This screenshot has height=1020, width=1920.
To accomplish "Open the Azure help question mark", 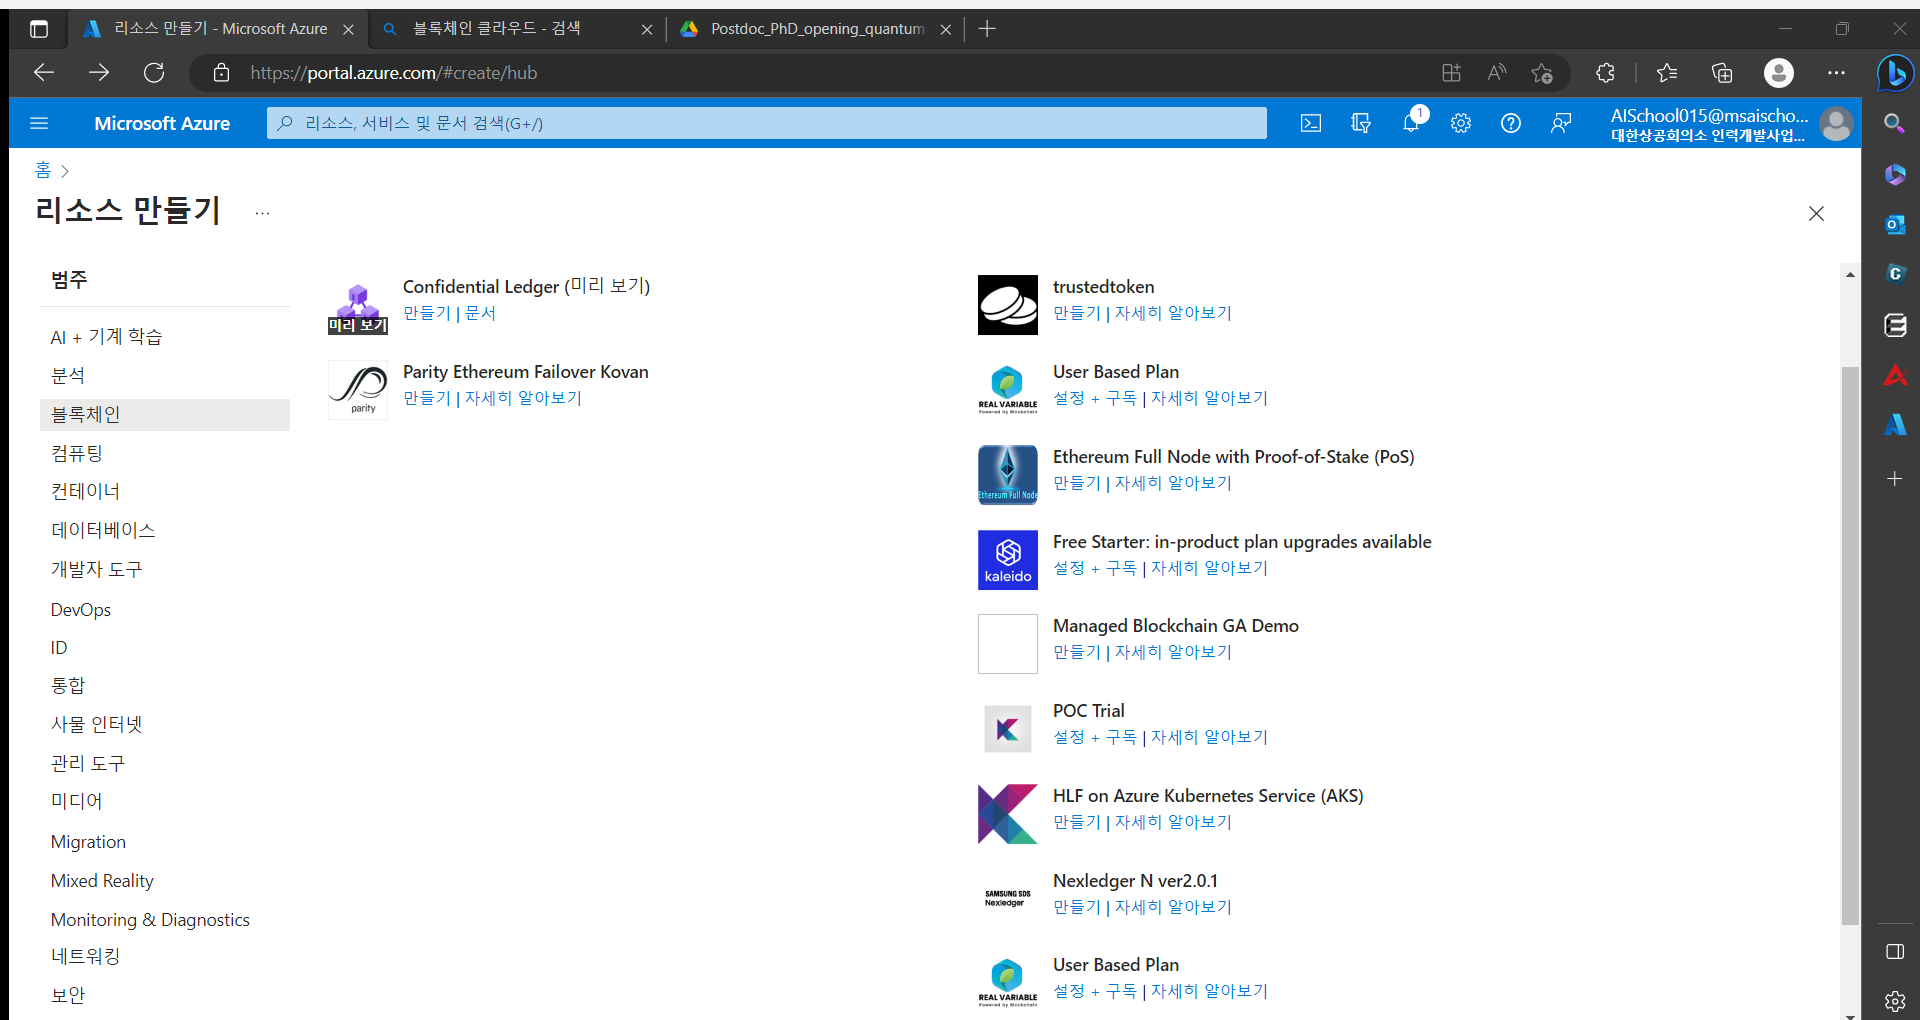I will 1511,123.
